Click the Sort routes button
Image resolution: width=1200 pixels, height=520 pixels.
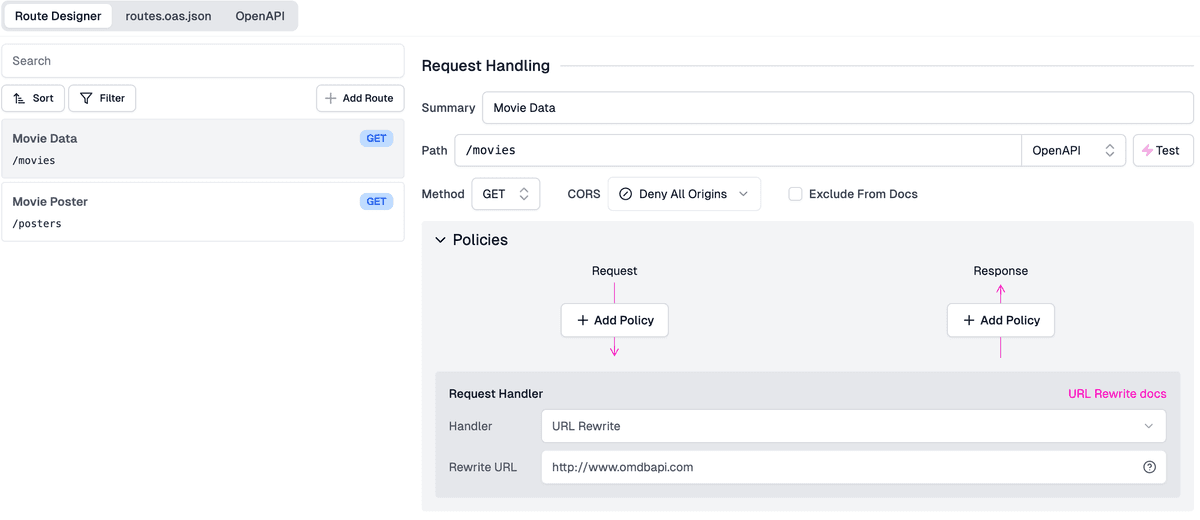click(33, 98)
